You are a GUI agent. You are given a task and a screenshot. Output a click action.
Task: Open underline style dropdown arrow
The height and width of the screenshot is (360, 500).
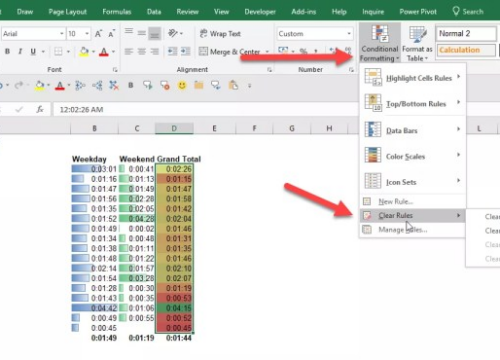[43, 52]
